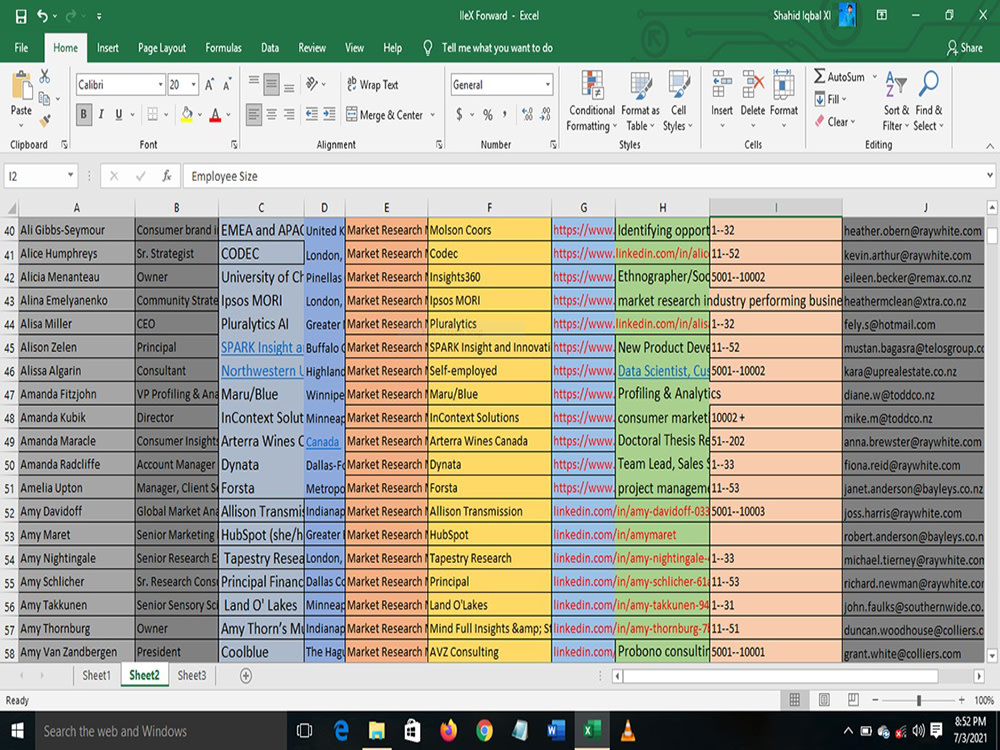The width and height of the screenshot is (1000, 750).
Task: Click Increase Decimal icon
Action: coord(527,115)
